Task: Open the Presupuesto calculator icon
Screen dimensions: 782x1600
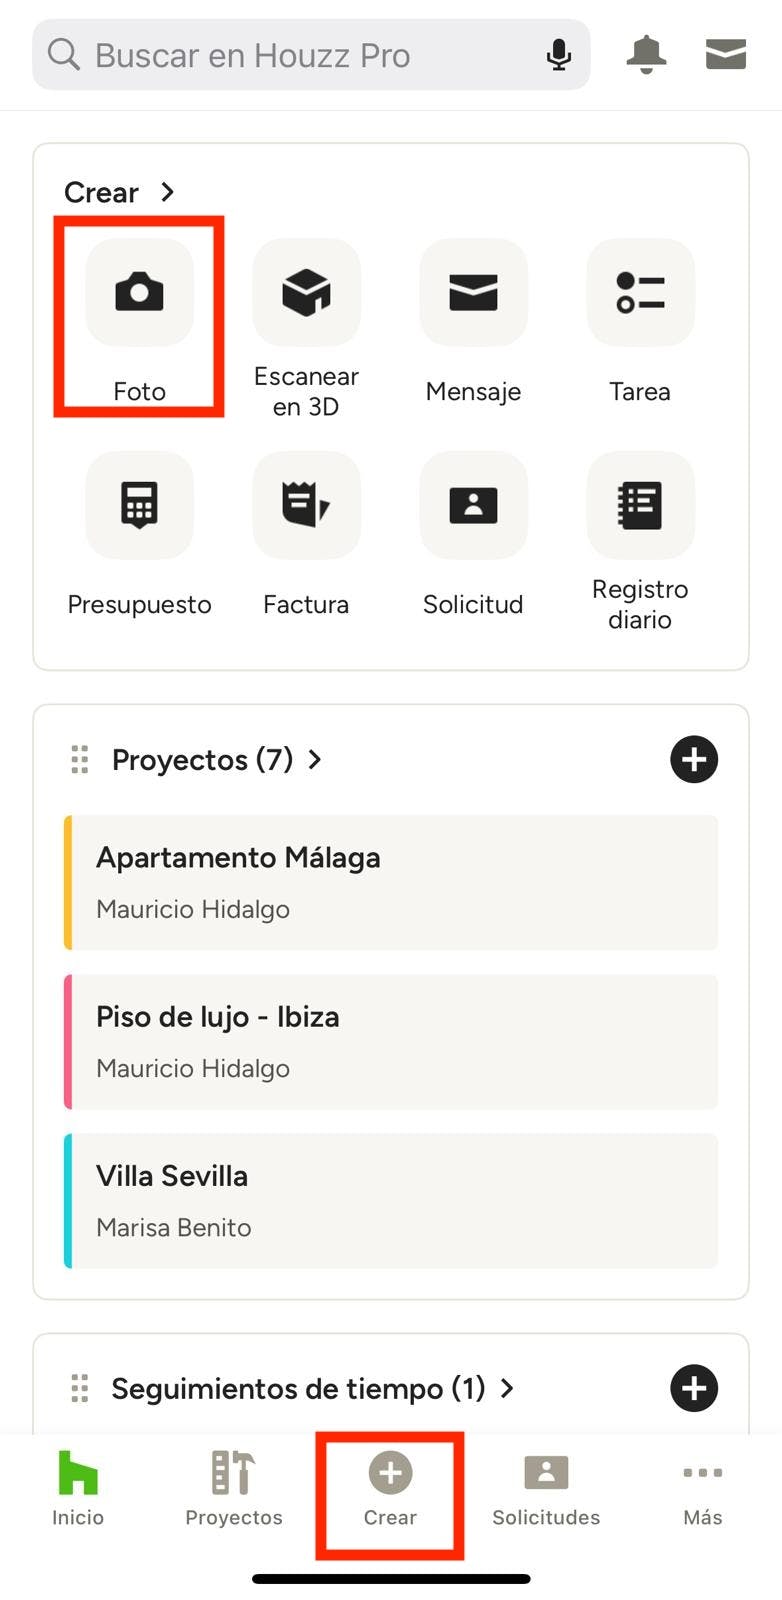Action: coord(139,505)
